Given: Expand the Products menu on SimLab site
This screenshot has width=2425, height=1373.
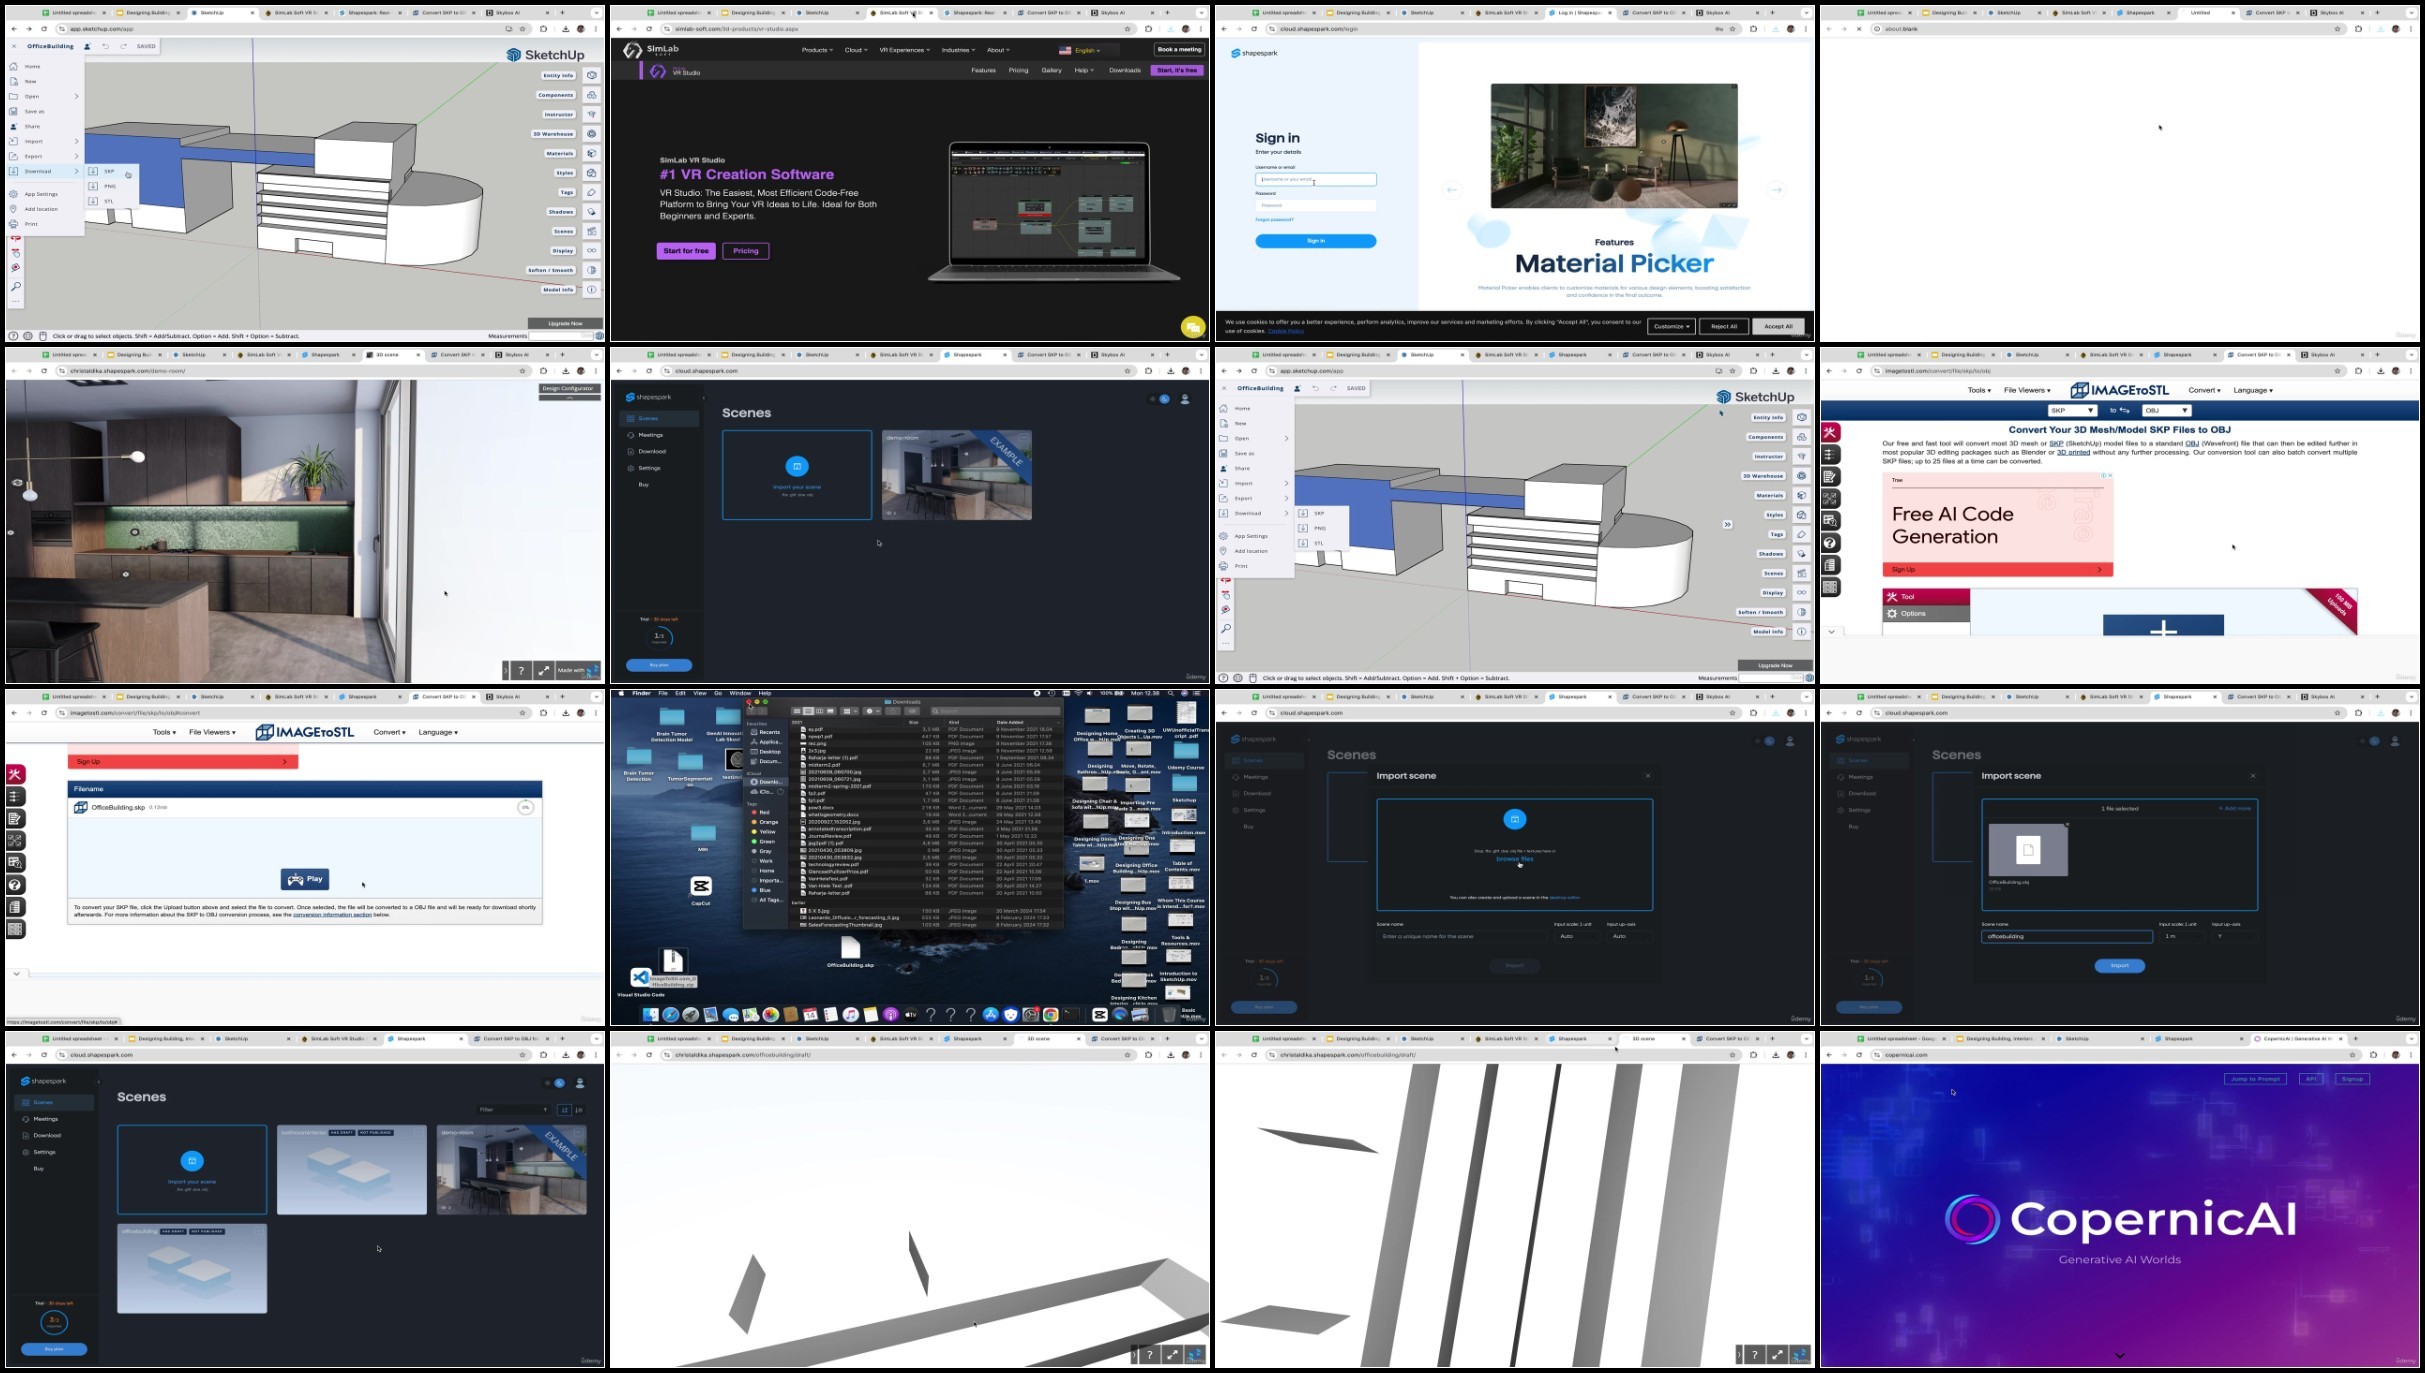Looking at the screenshot, I should point(817,50).
